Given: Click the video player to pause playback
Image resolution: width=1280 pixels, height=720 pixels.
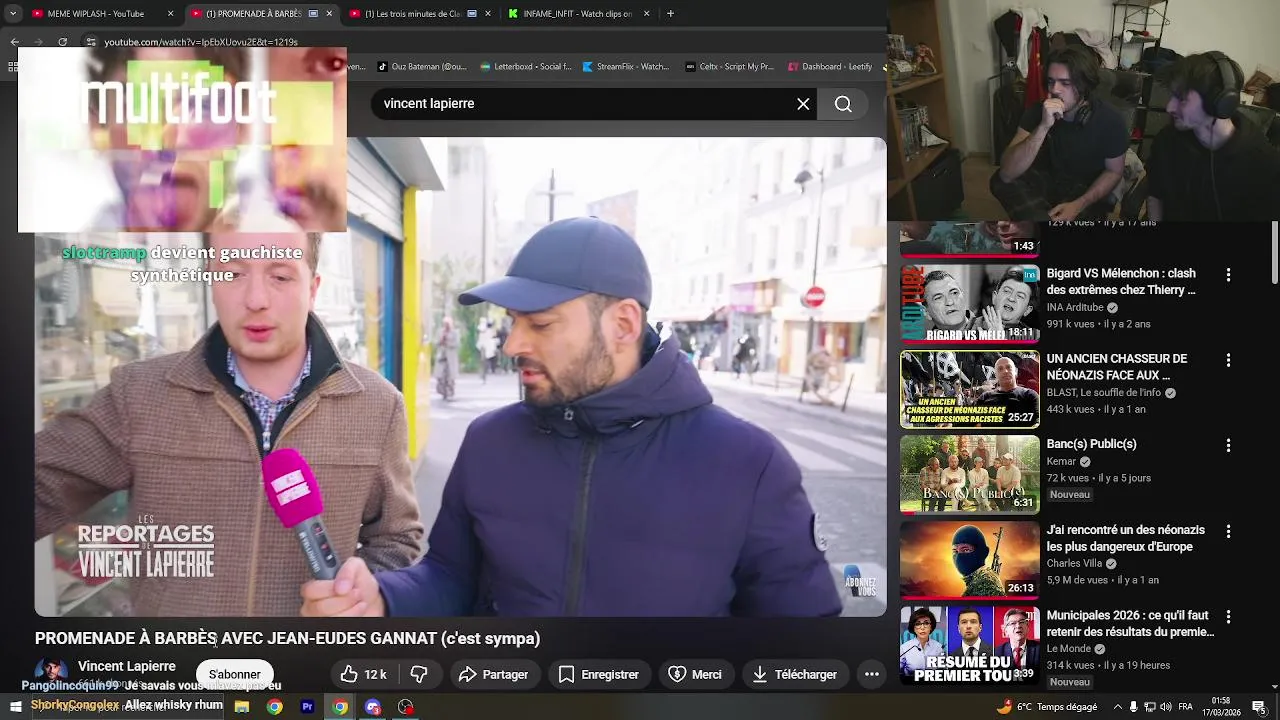Looking at the screenshot, I should pos(460,377).
